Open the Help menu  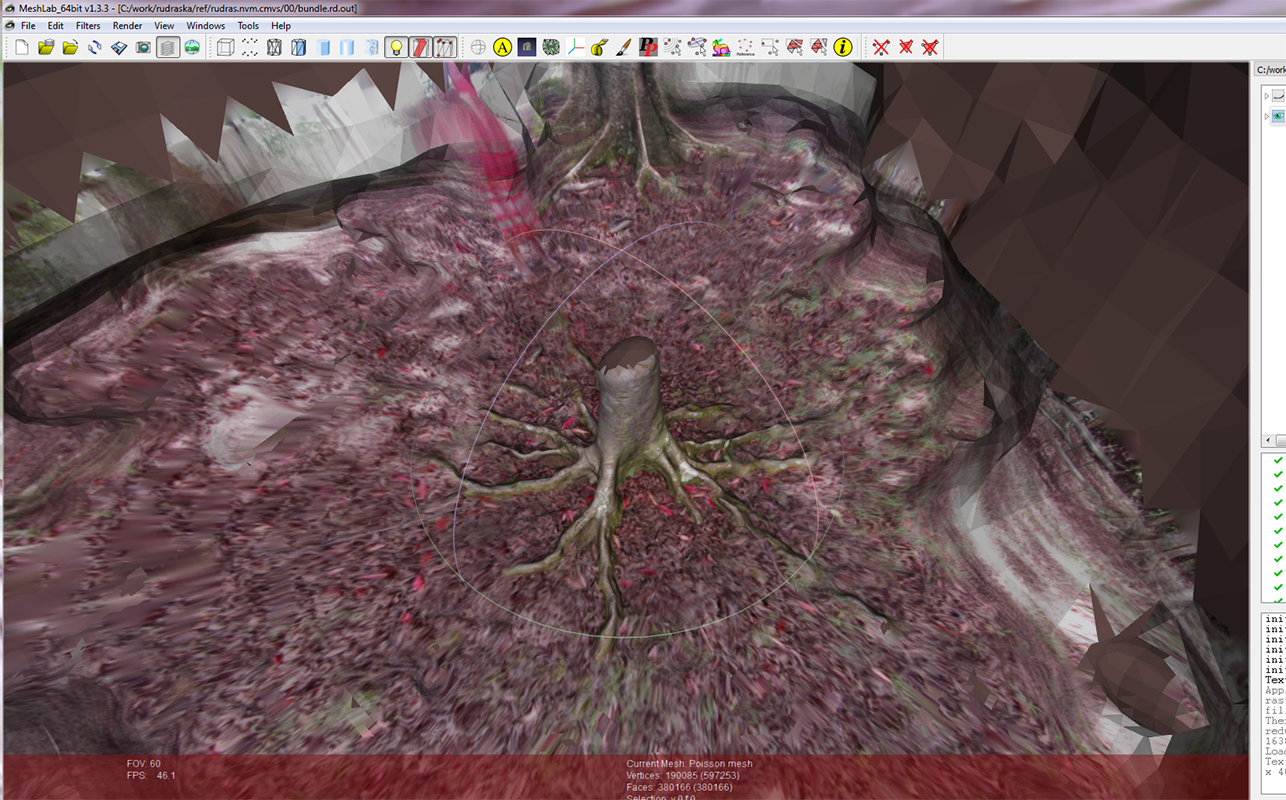tap(281, 25)
